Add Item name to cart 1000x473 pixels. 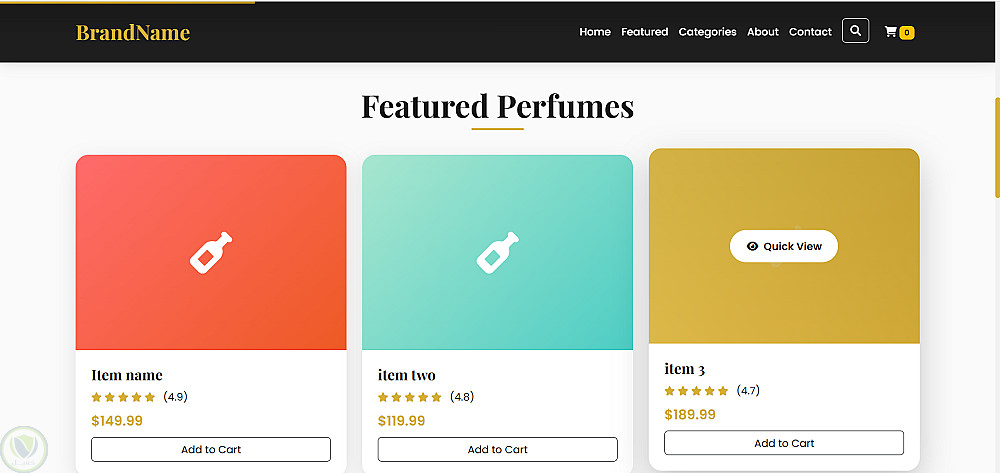pos(211,449)
